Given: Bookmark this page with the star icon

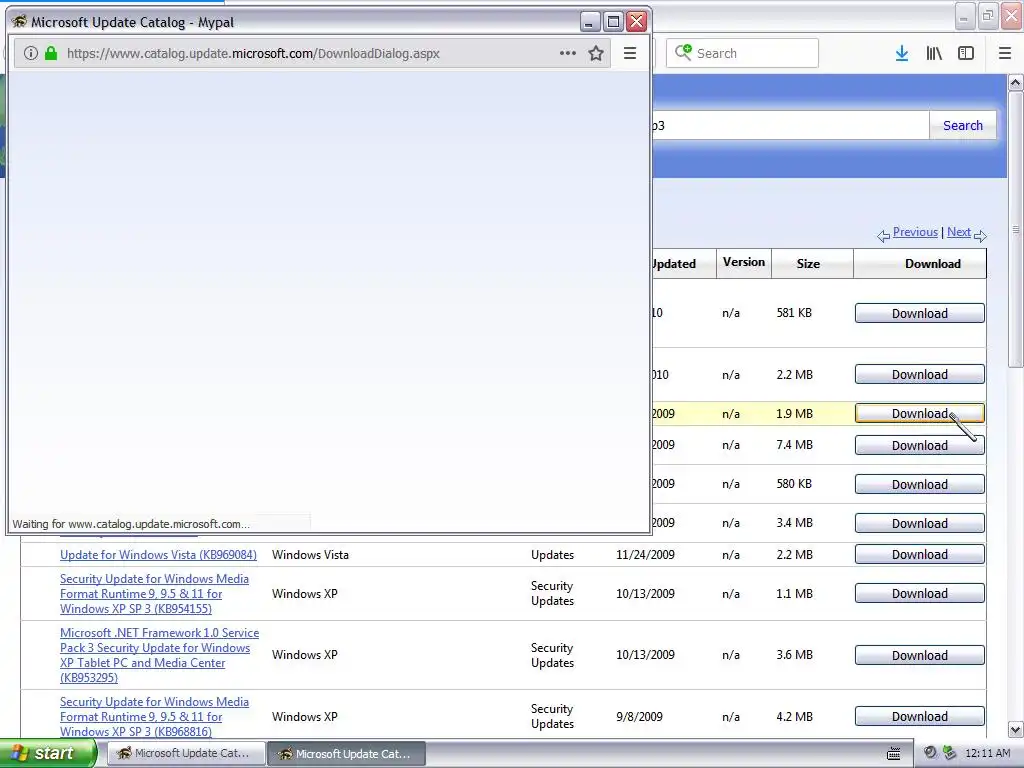Looking at the screenshot, I should click(596, 54).
